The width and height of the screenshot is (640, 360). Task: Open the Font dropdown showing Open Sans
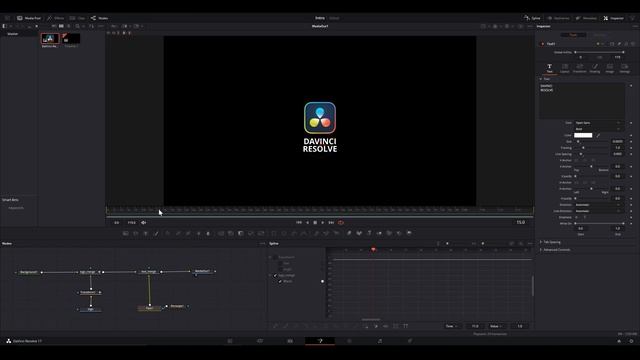pos(598,122)
